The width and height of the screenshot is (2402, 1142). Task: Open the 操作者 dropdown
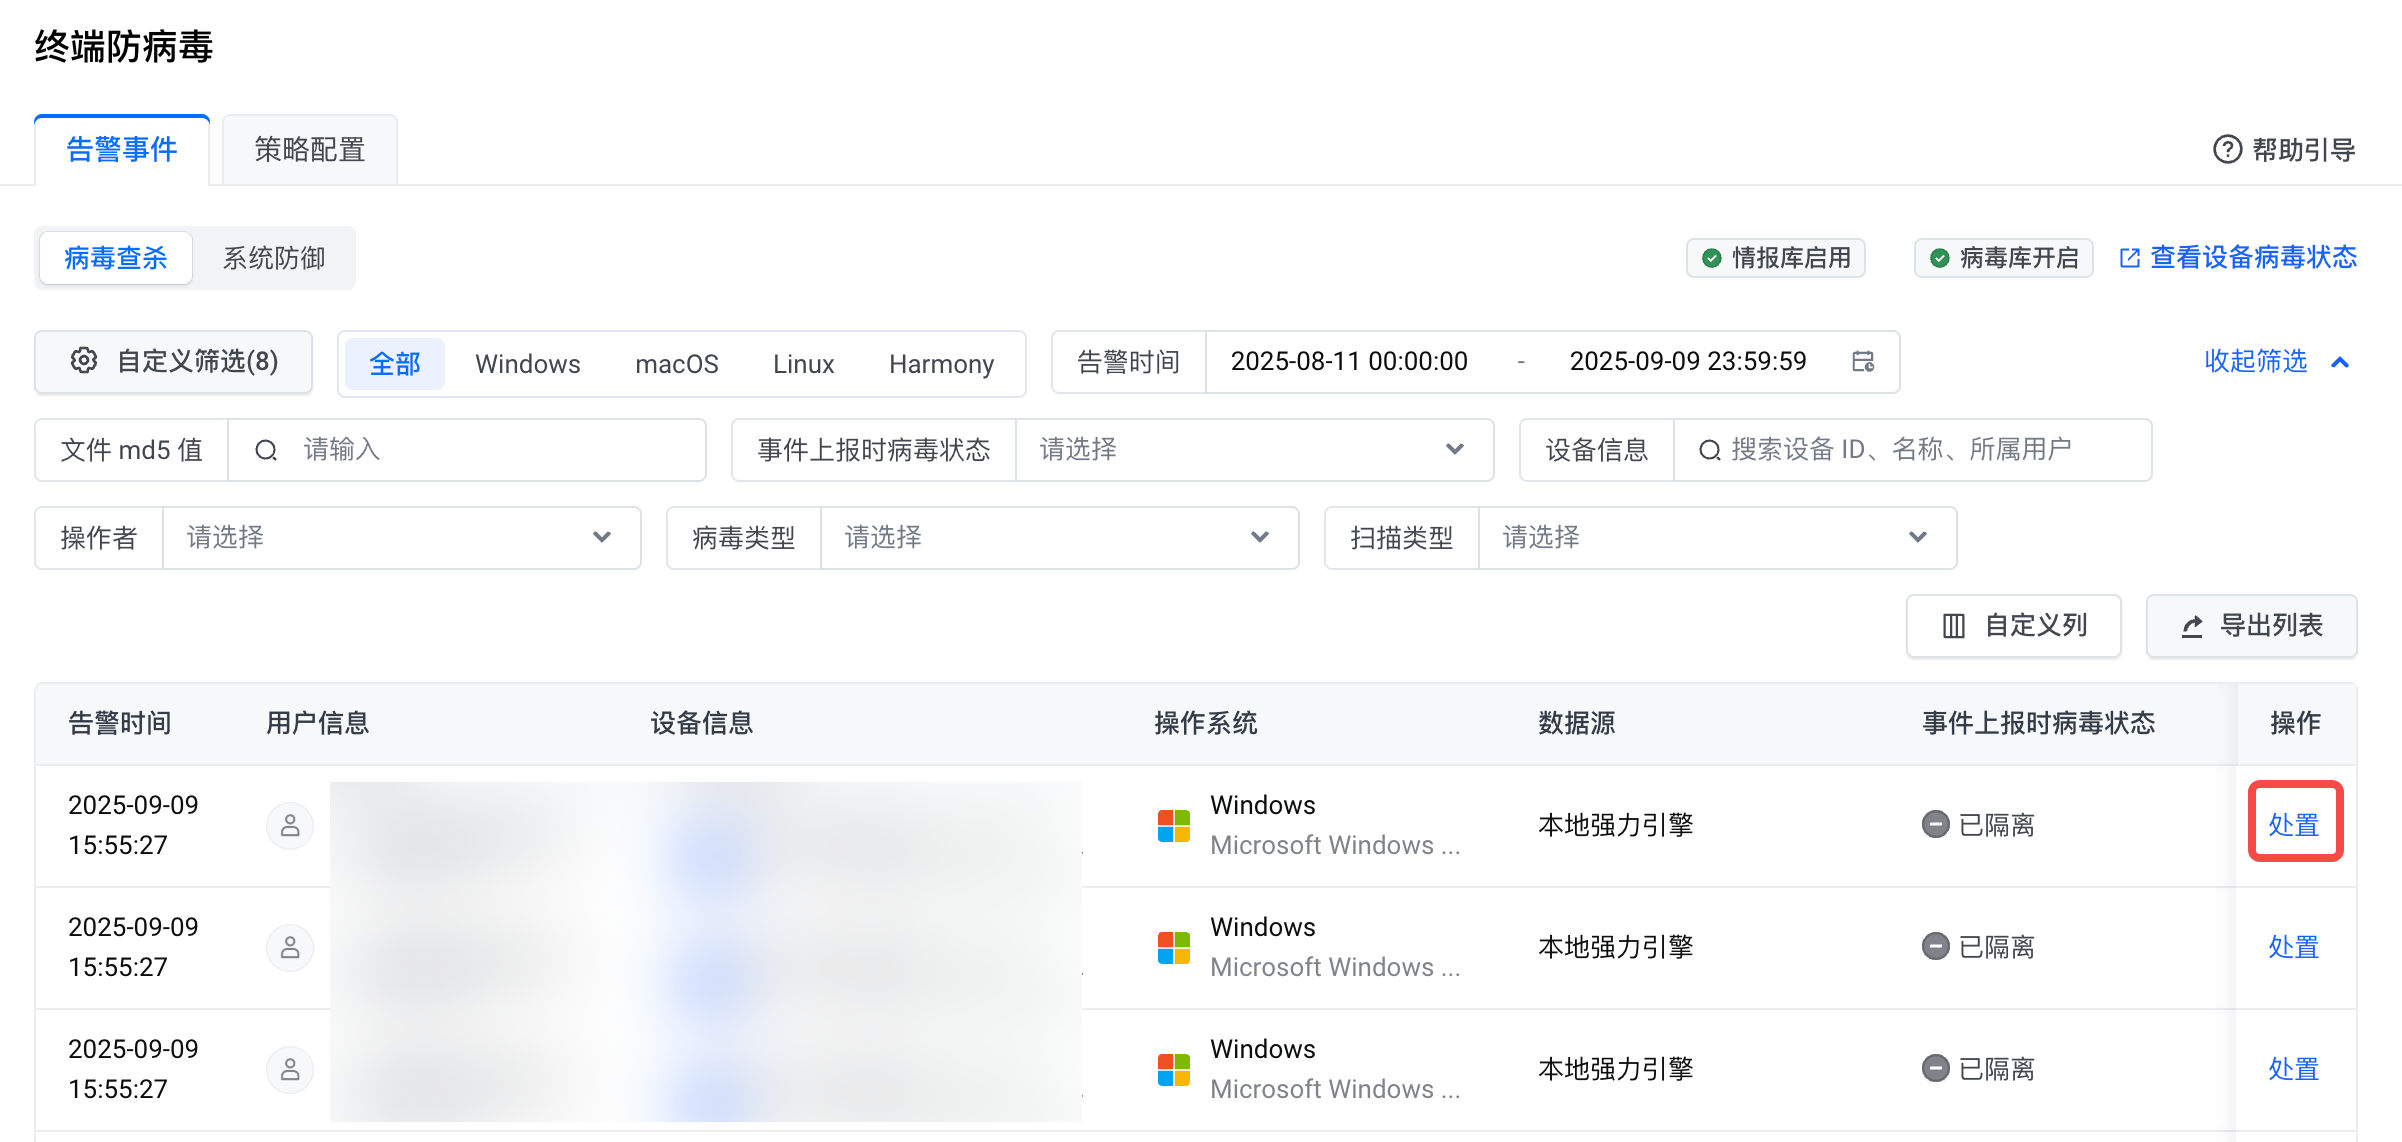click(400, 538)
